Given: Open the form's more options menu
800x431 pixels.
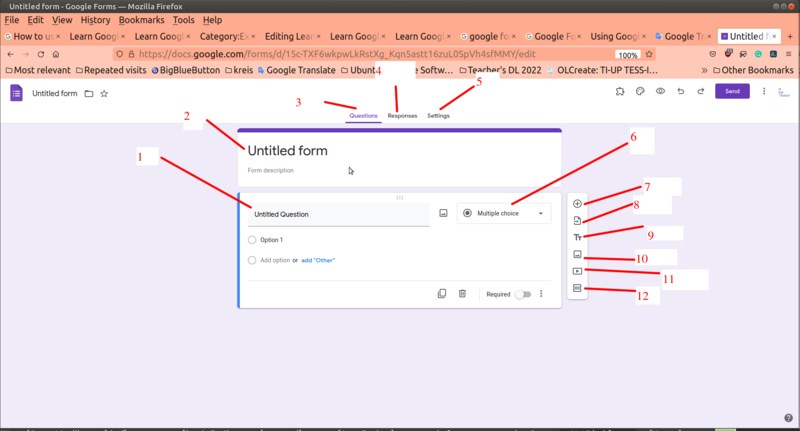Looking at the screenshot, I should click(x=764, y=91).
